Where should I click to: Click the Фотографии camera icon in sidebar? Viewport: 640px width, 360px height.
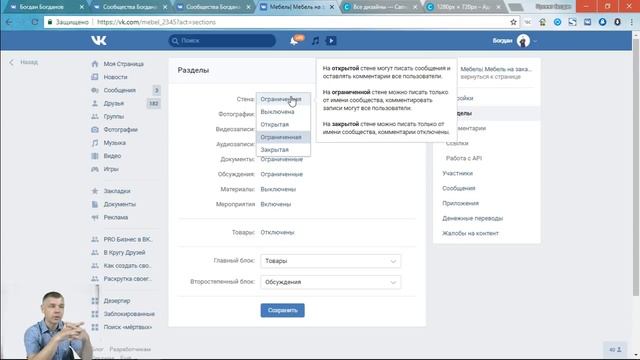pyautogui.click(x=95, y=129)
